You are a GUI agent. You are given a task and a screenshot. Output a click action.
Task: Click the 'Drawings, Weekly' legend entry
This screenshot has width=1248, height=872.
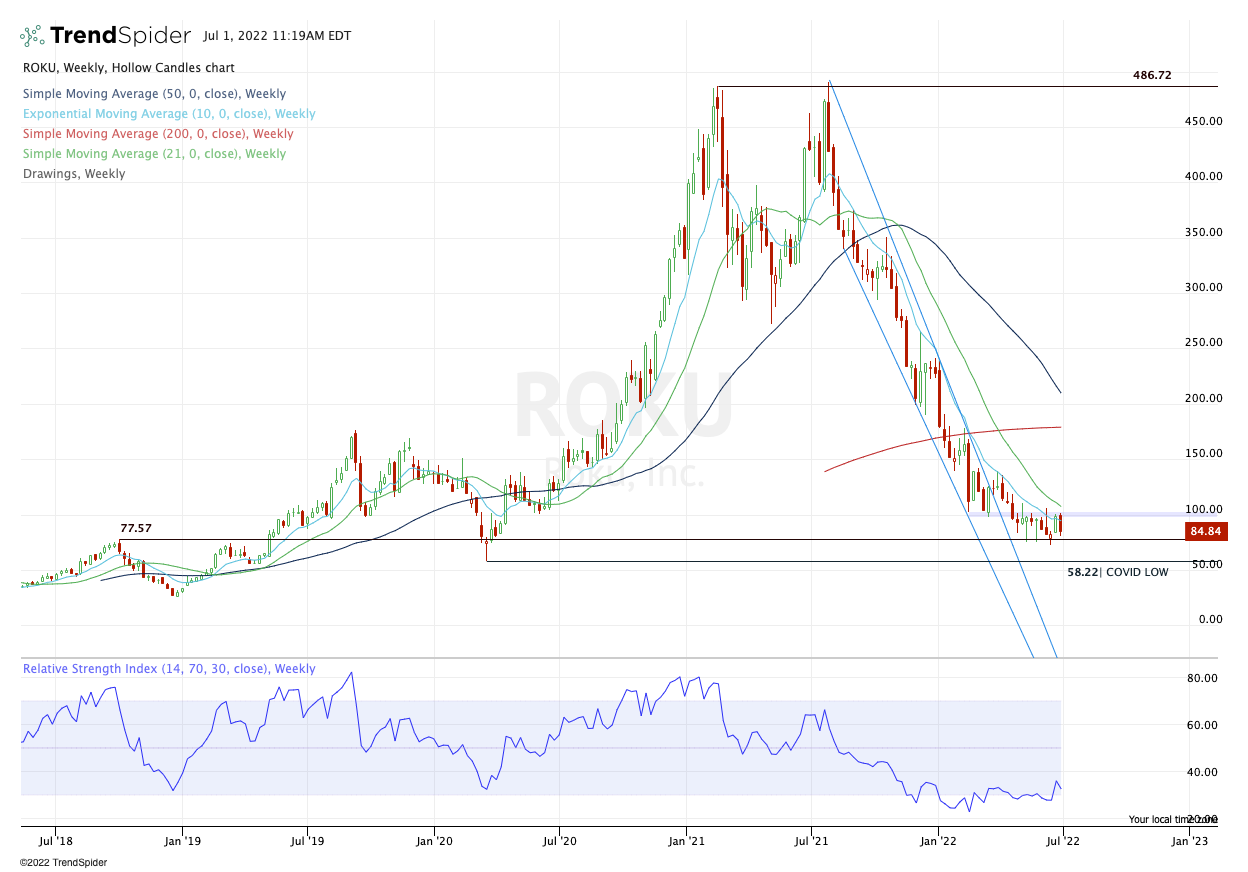(x=73, y=174)
